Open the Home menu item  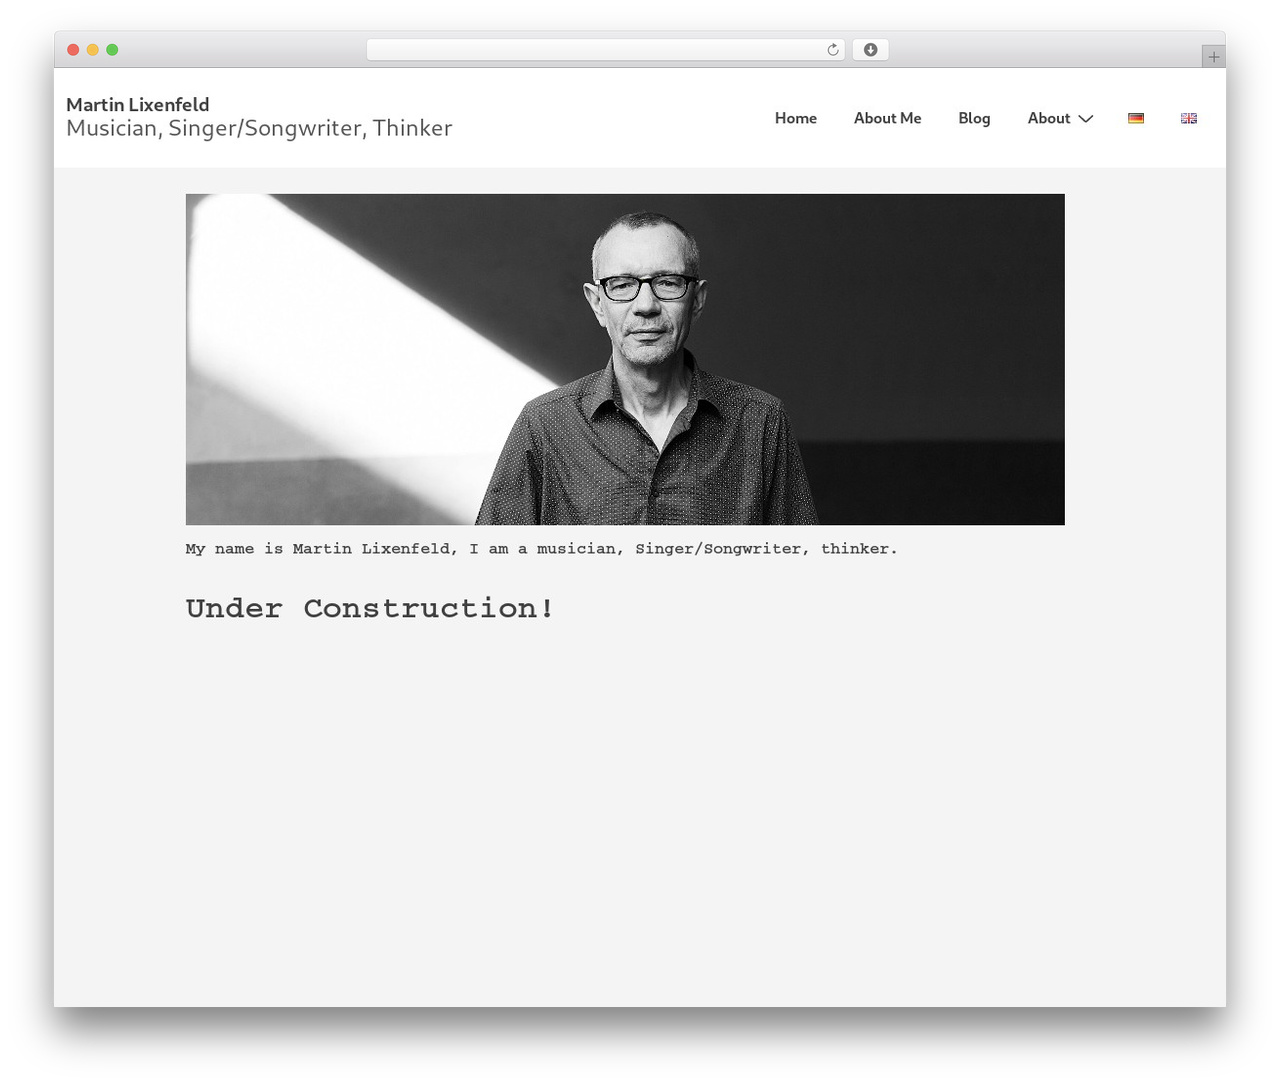tap(796, 118)
